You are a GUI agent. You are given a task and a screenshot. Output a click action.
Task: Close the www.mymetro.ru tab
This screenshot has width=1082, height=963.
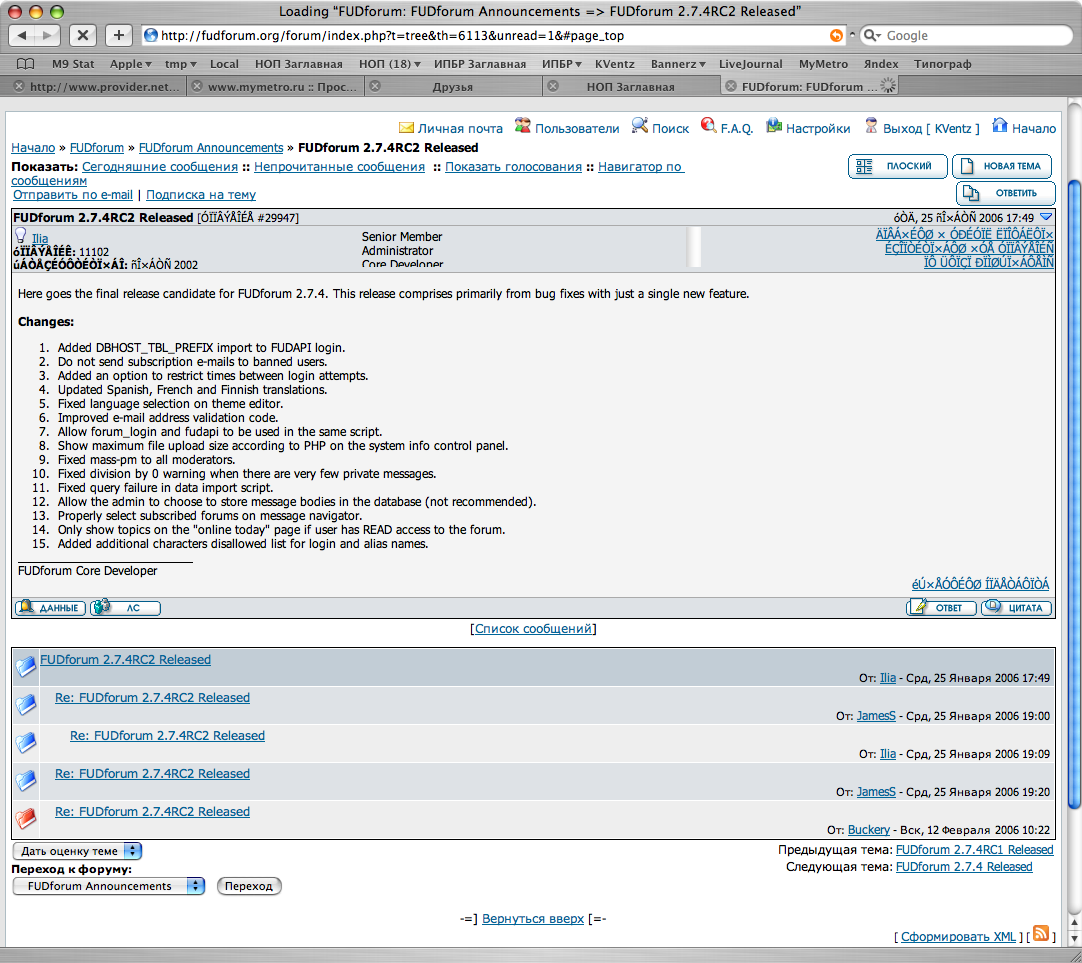[197, 86]
